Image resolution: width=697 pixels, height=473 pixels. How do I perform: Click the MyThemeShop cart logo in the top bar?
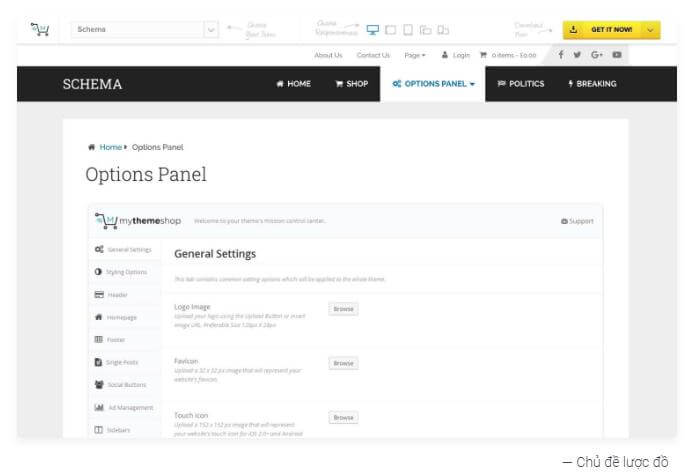click(x=40, y=29)
